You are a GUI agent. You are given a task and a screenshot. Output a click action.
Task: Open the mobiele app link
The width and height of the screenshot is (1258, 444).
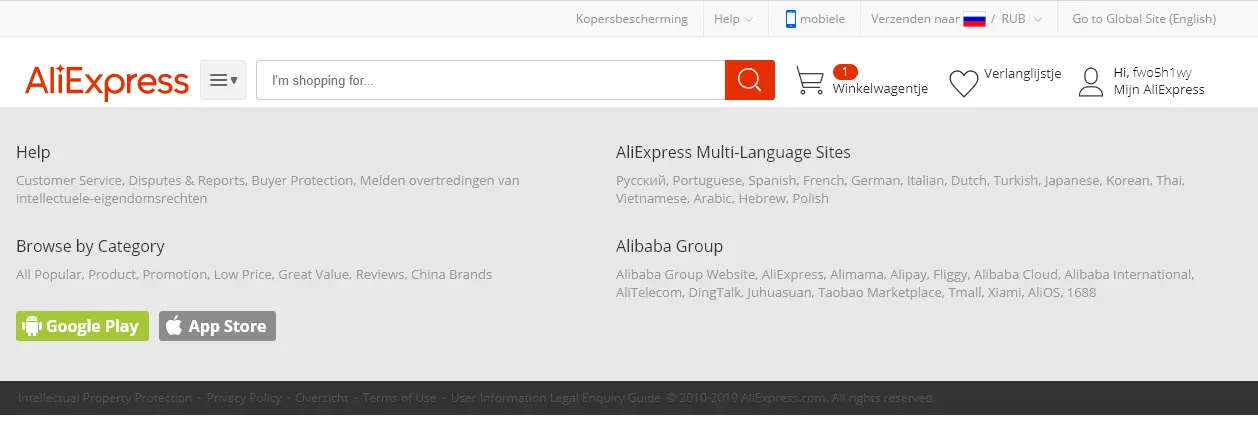(x=823, y=18)
